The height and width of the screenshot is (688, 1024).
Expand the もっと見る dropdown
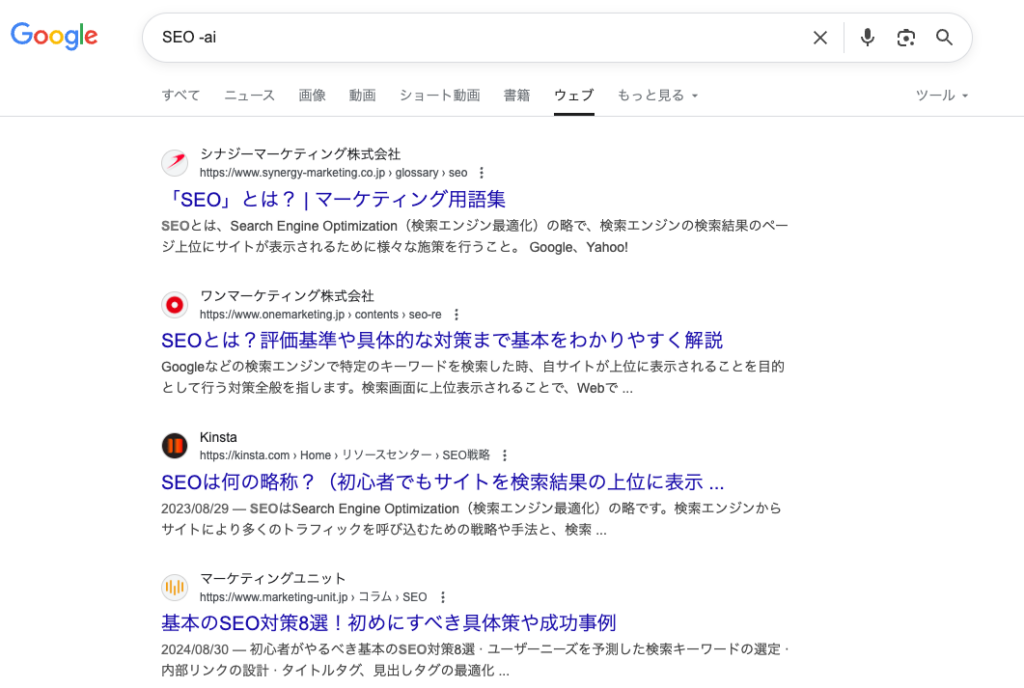point(658,95)
